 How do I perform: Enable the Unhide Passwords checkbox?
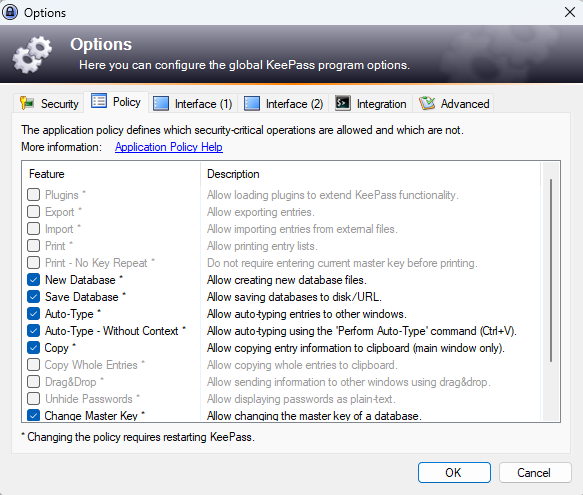pos(33,399)
